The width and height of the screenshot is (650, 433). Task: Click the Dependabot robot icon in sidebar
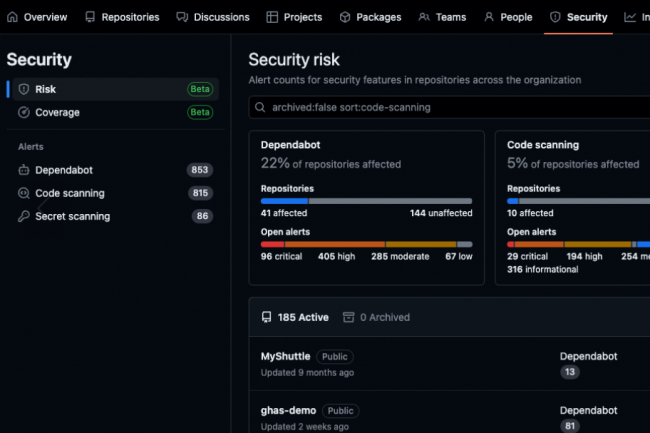pyautogui.click(x=24, y=170)
